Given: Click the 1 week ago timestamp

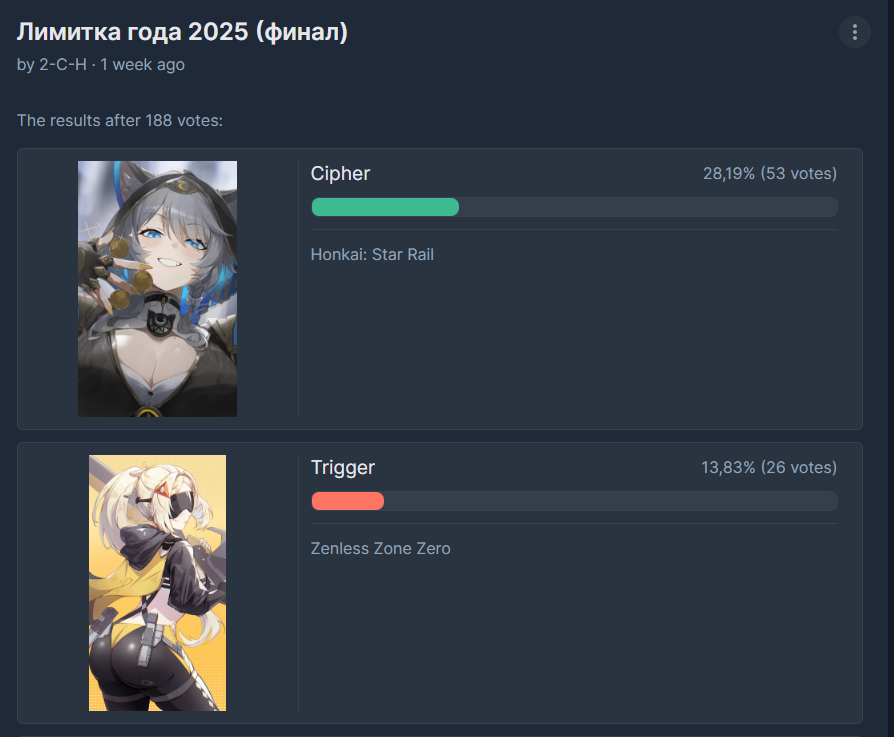Looking at the screenshot, I should (143, 64).
